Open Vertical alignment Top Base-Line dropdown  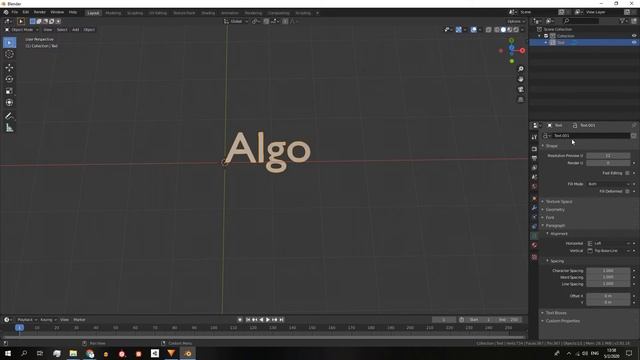pyautogui.click(x=608, y=251)
